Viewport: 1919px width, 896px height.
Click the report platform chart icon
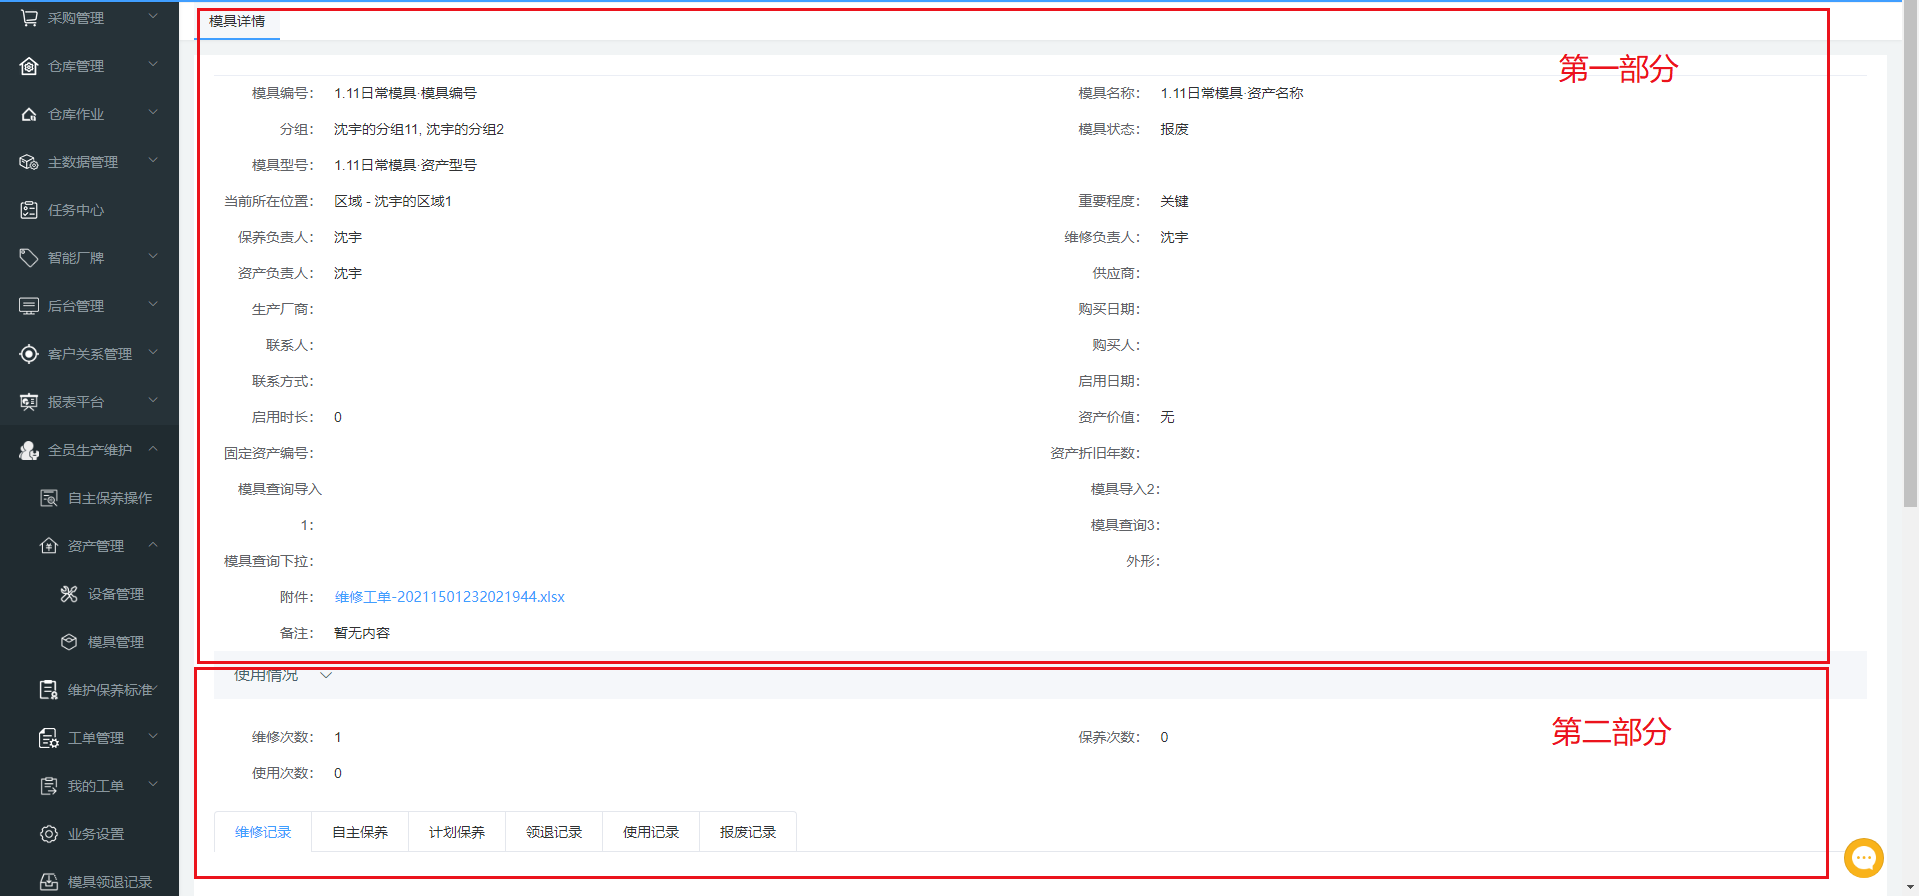click(x=29, y=402)
